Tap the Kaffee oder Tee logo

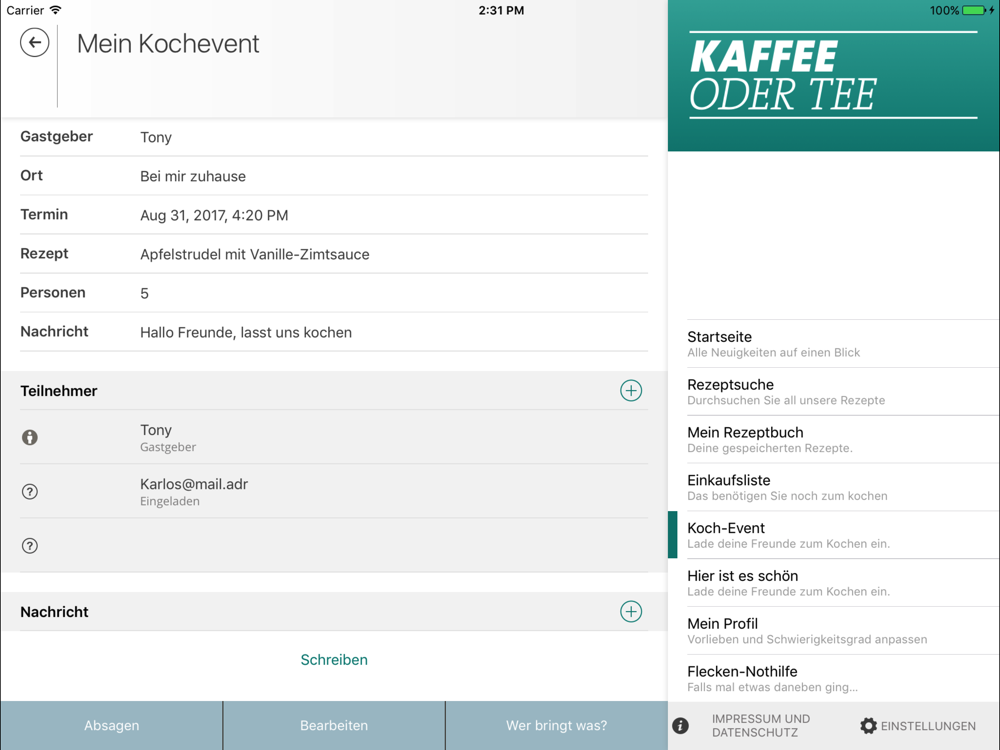click(833, 75)
